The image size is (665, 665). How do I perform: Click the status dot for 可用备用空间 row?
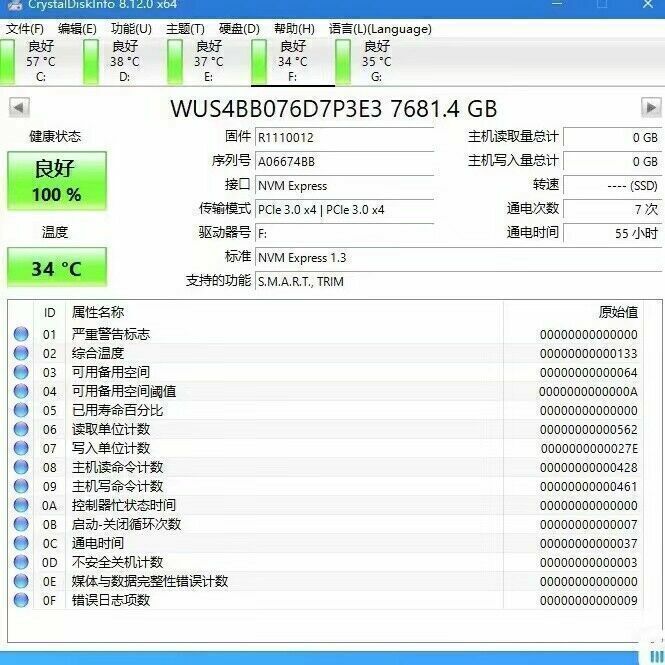21,372
